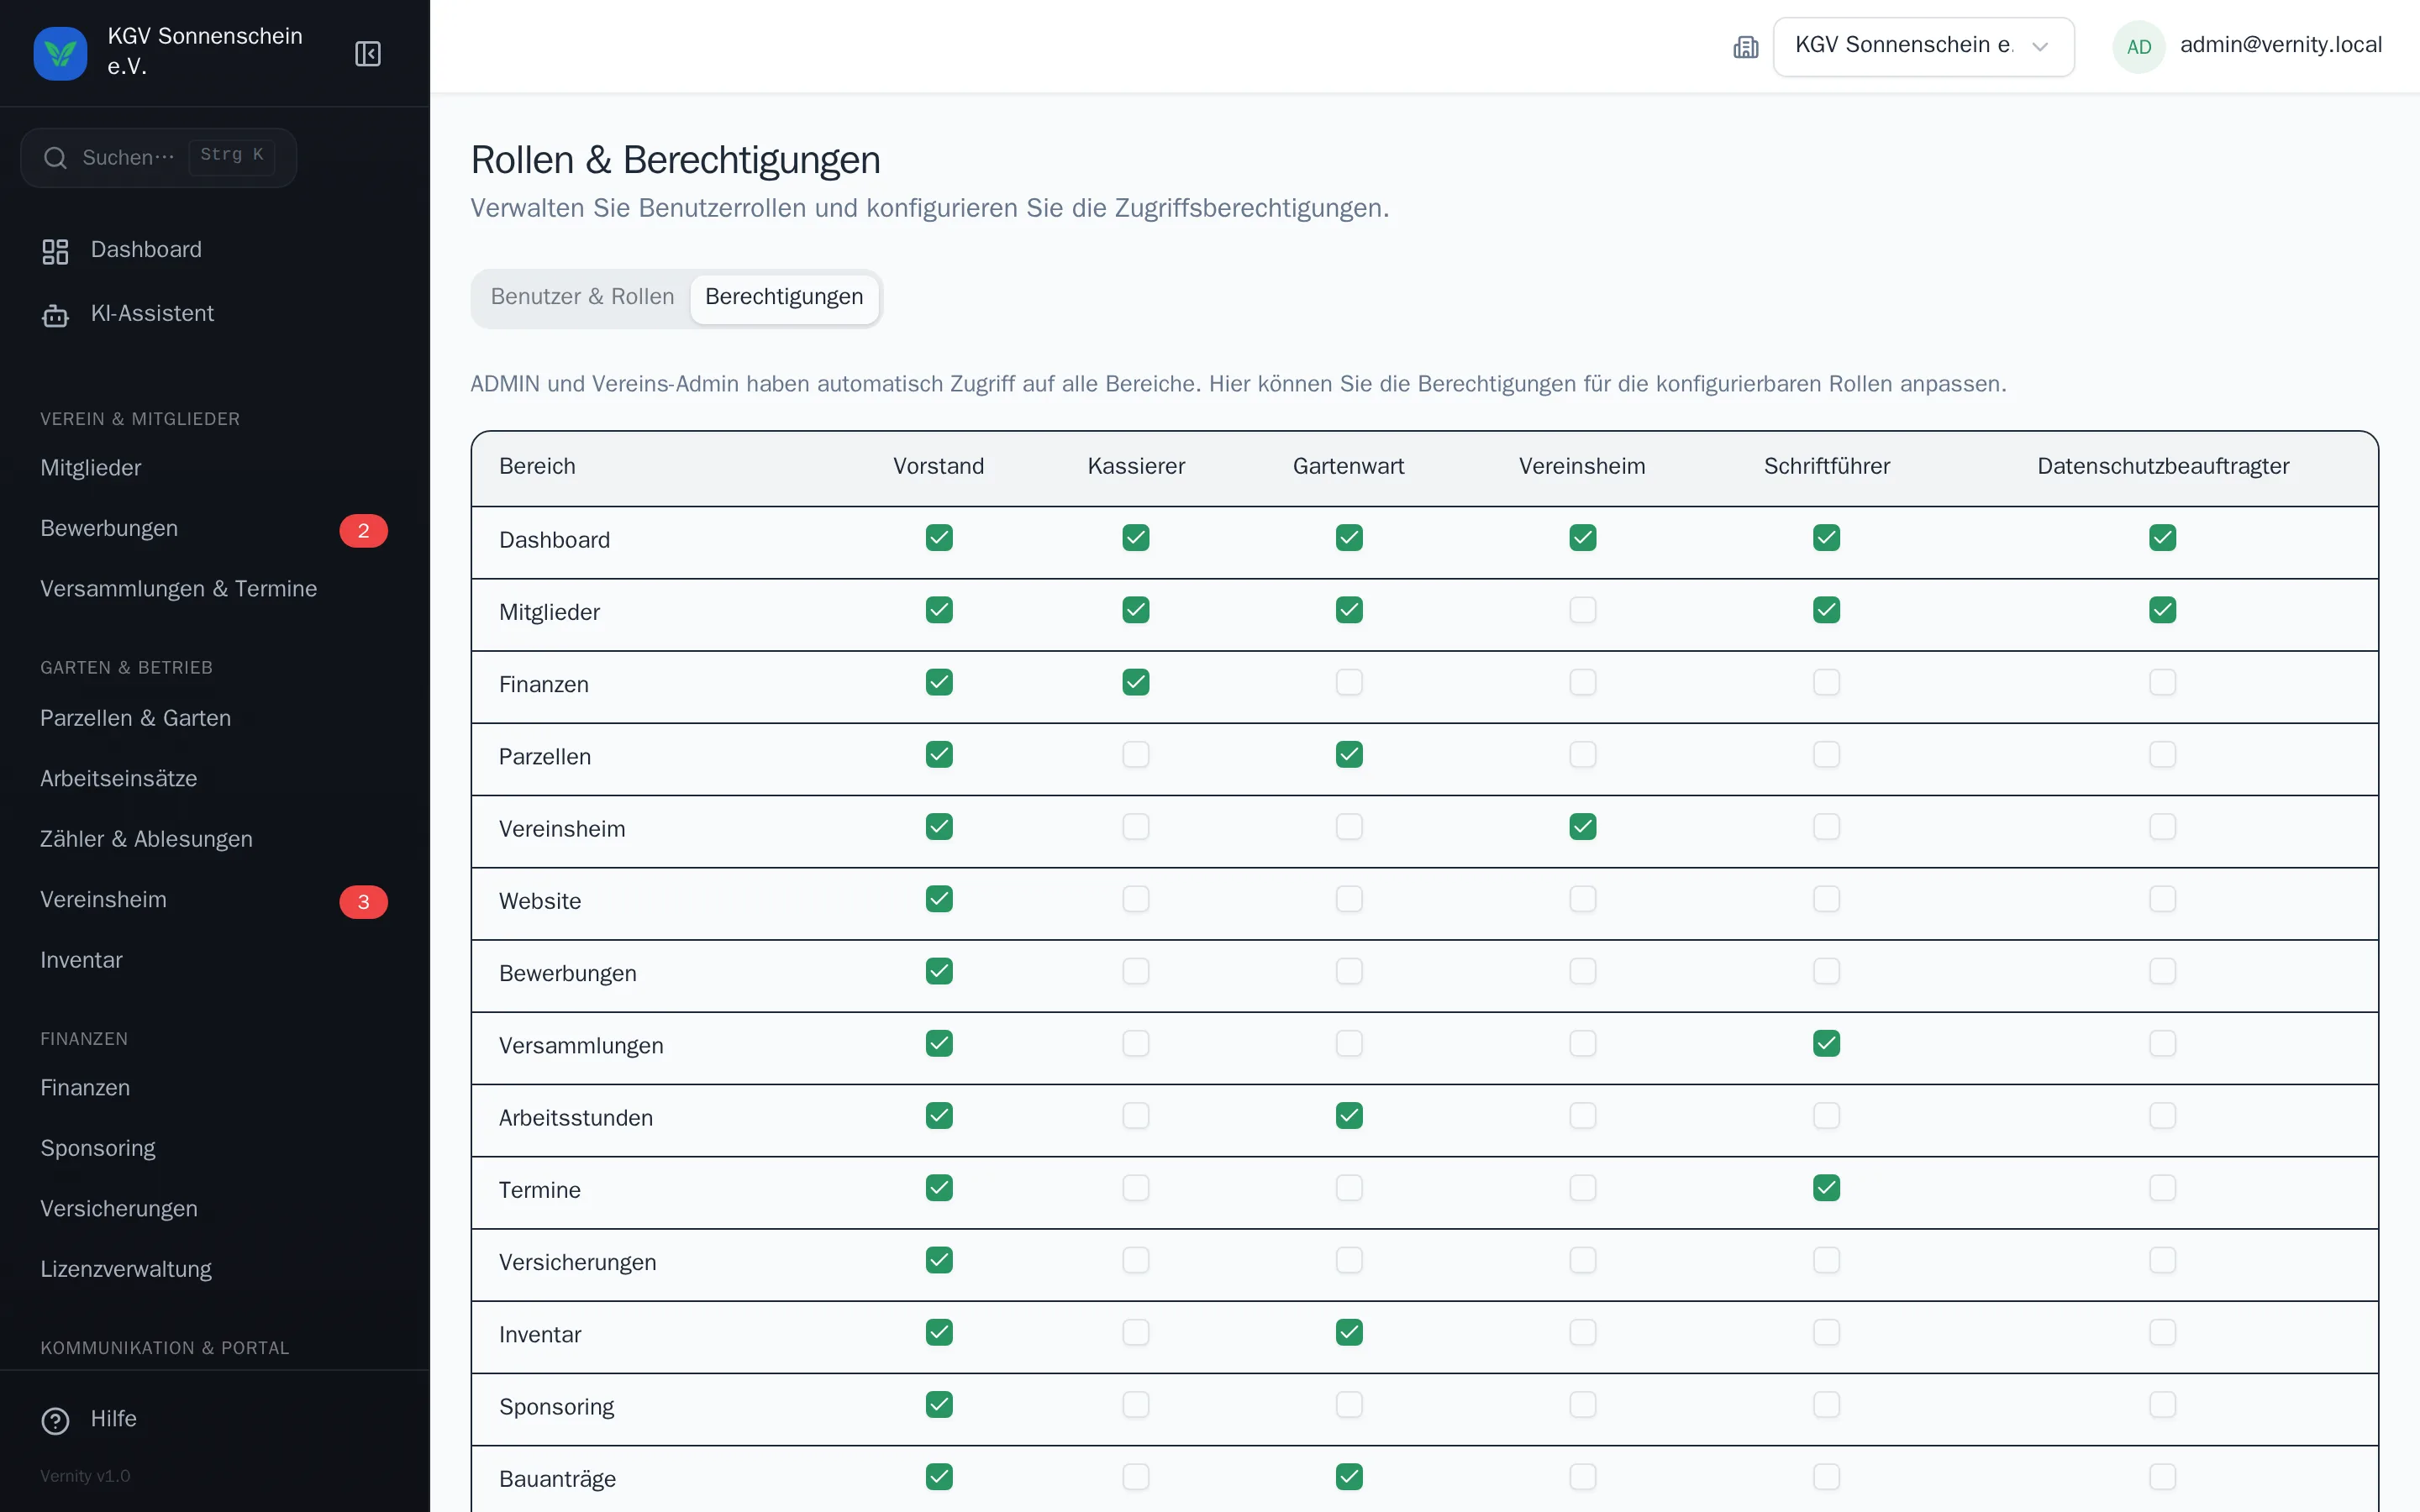Enable Inventar access for Vereinsheim role
Image resolution: width=2420 pixels, height=1512 pixels.
pos(1583,1333)
